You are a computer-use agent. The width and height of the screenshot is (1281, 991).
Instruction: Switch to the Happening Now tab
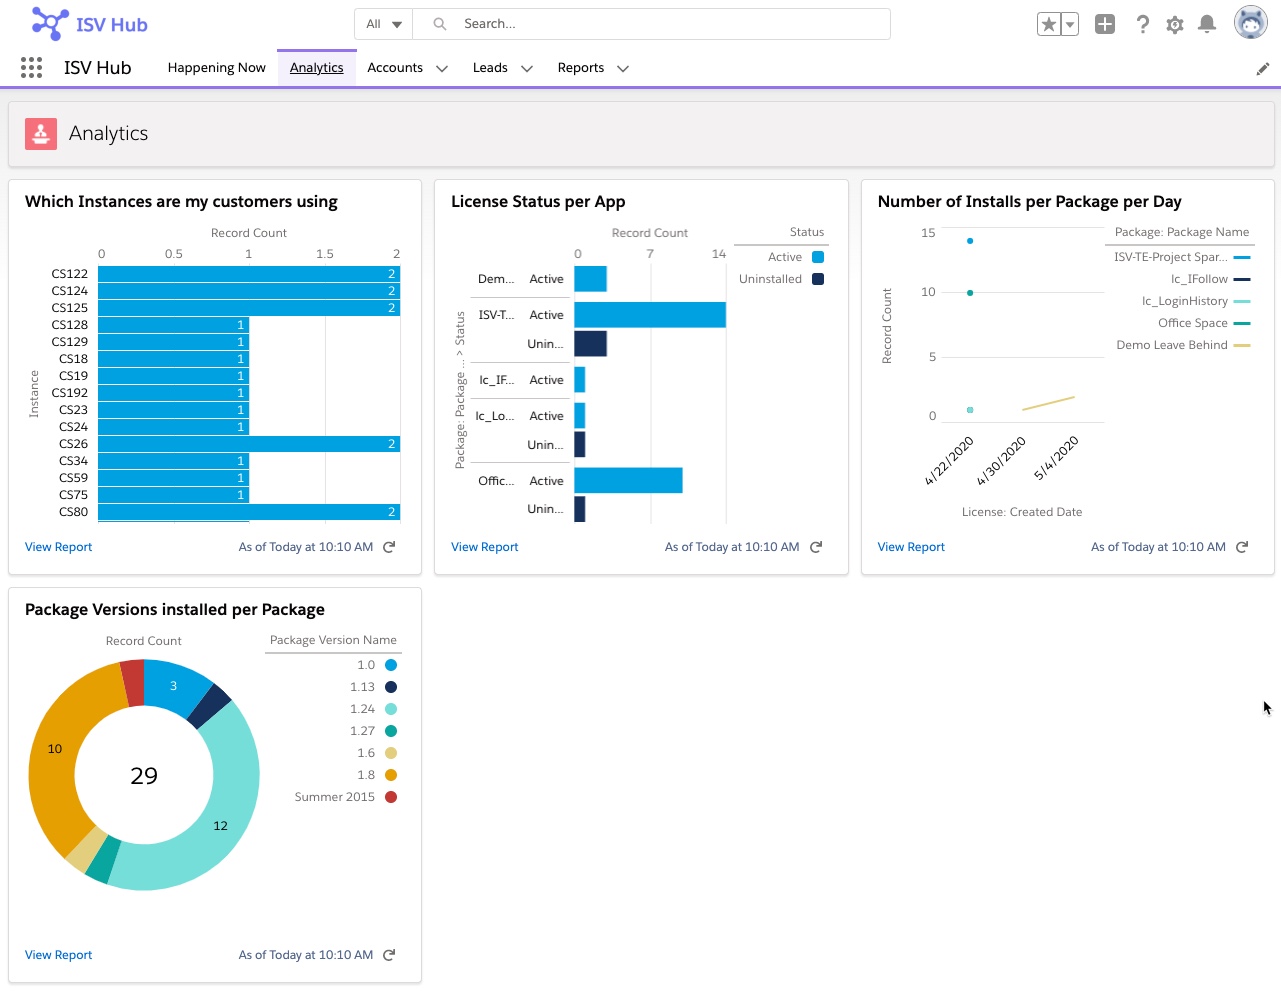coord(216,67)
